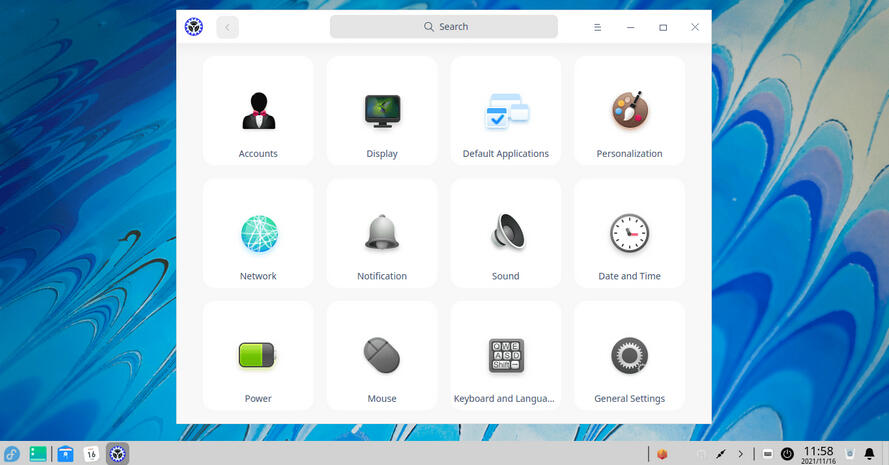Open the Accounts settings

coord(258,111)
